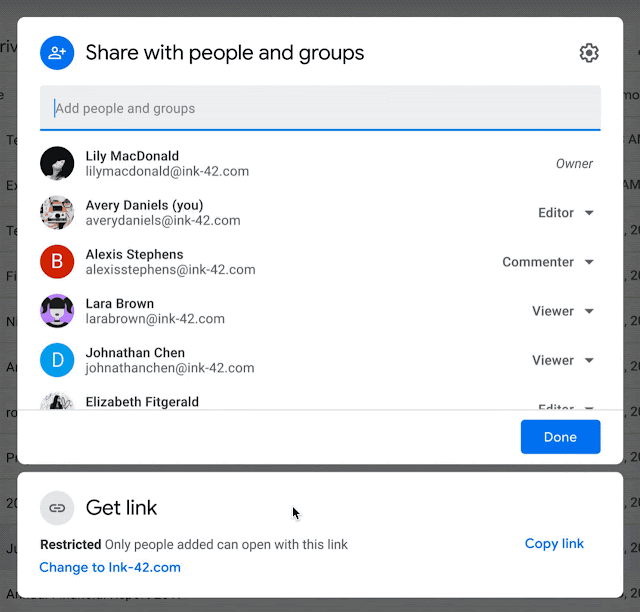
Task: Click the Get link heading
Action: (121, 508)
